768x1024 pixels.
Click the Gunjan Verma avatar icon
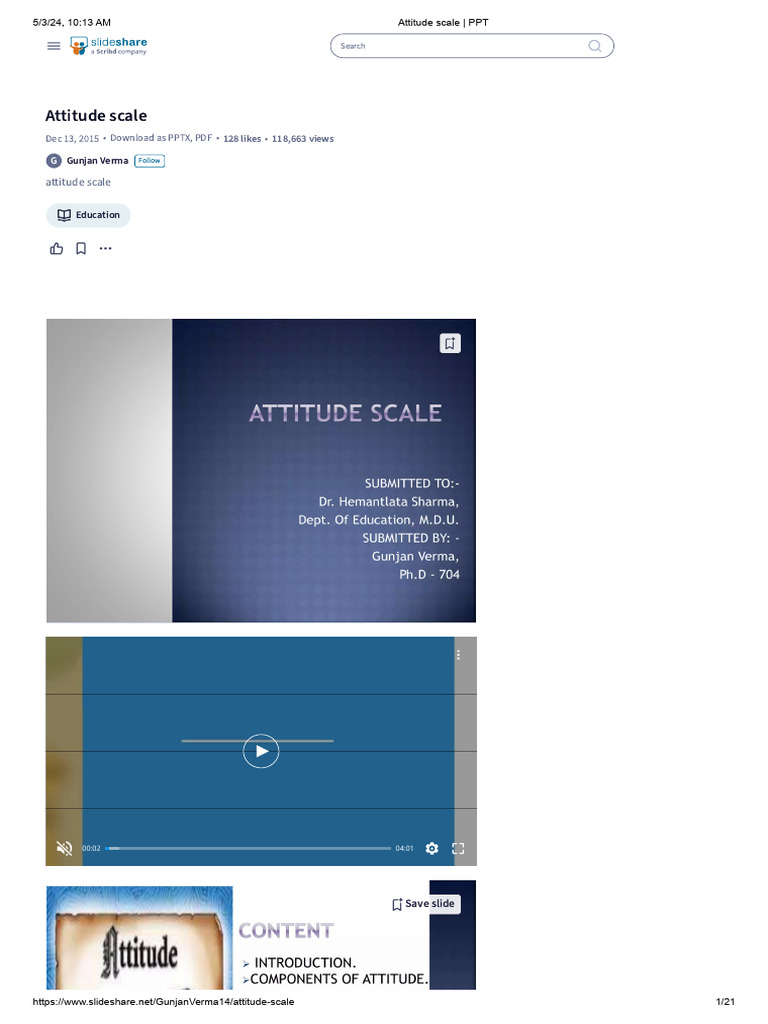coord(54,161)
